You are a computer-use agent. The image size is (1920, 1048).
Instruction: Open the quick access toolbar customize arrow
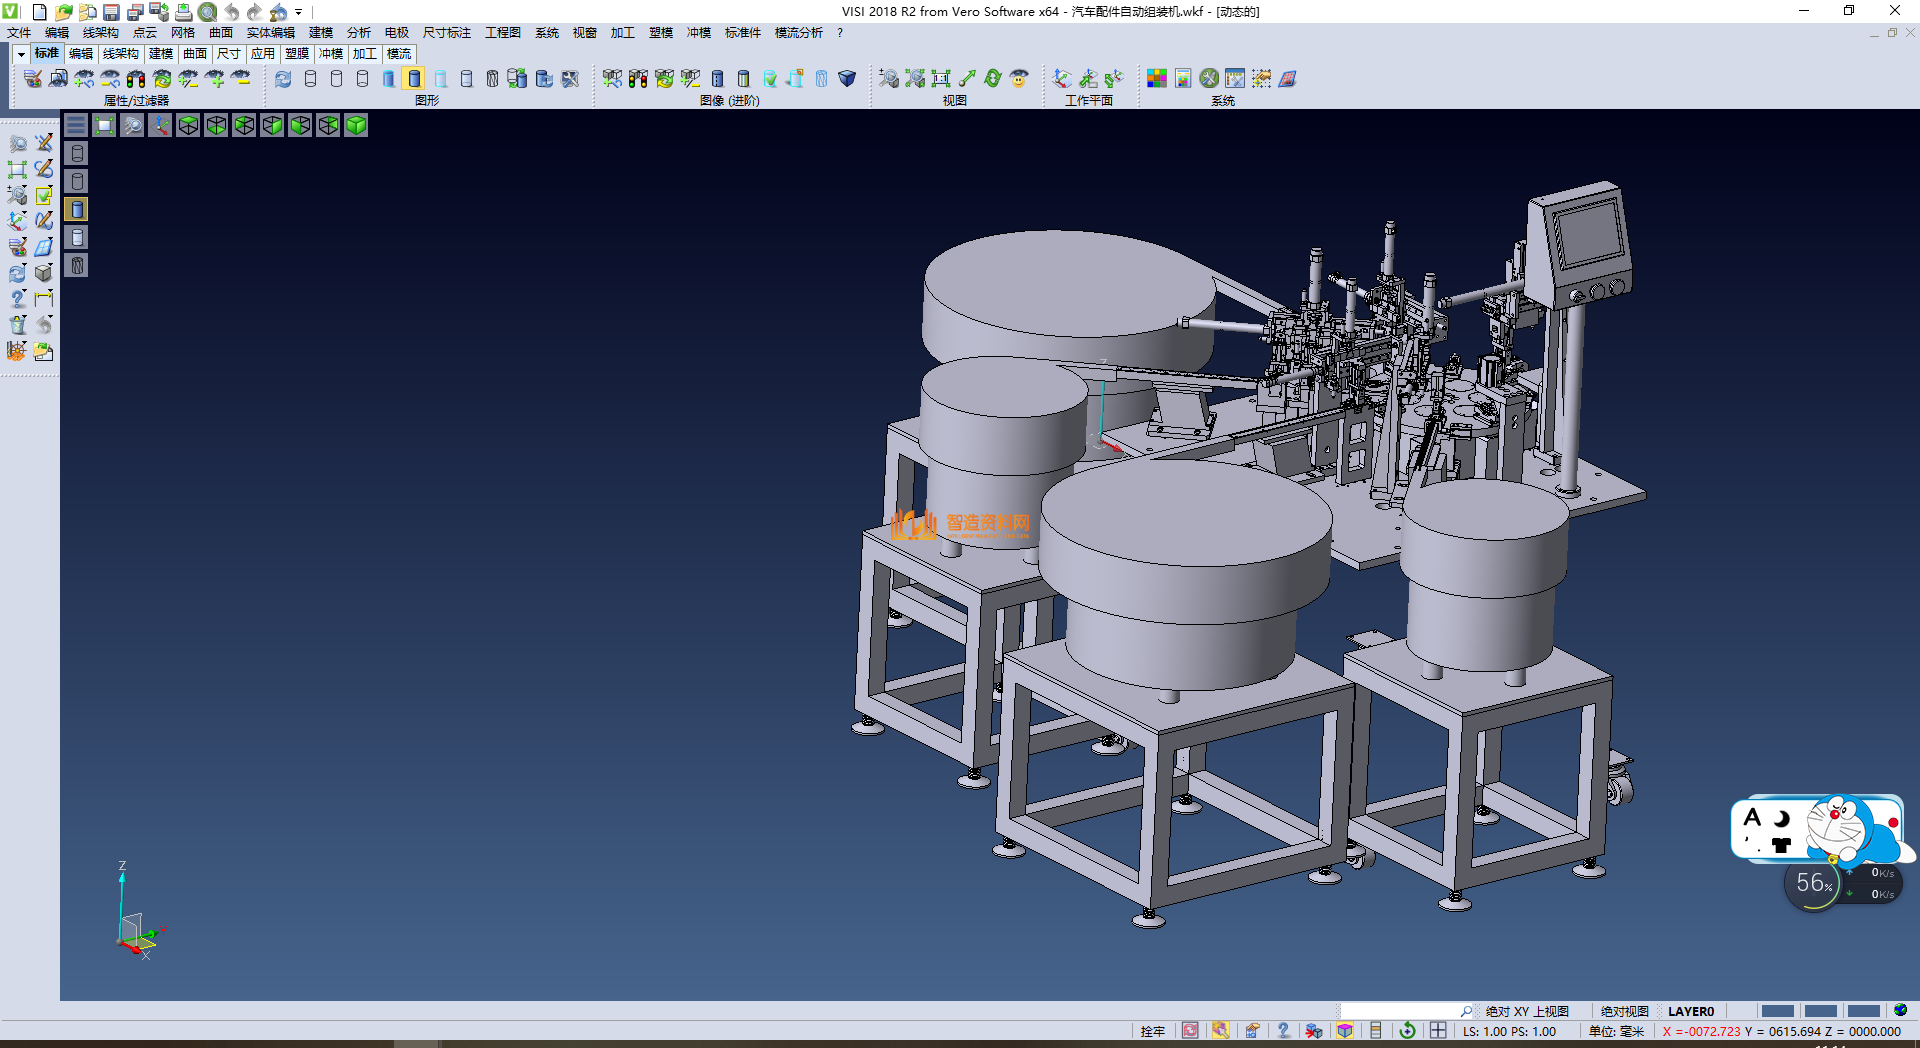(298, 13)
